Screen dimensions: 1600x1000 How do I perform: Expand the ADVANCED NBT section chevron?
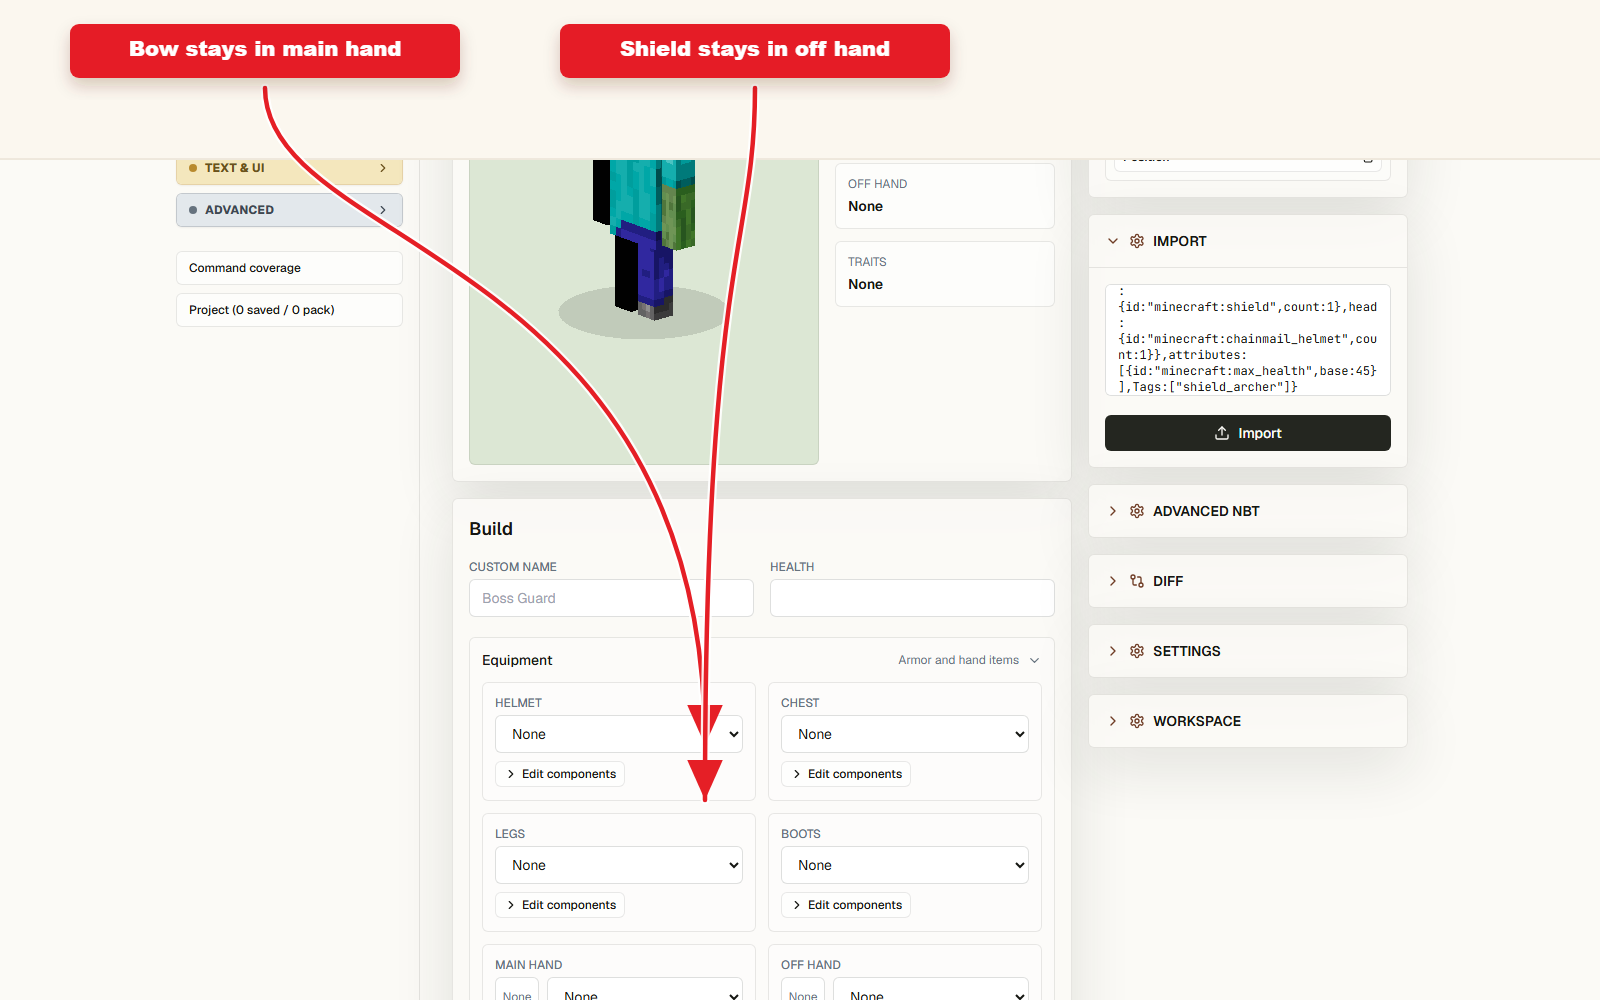[x=1113, y=511]
